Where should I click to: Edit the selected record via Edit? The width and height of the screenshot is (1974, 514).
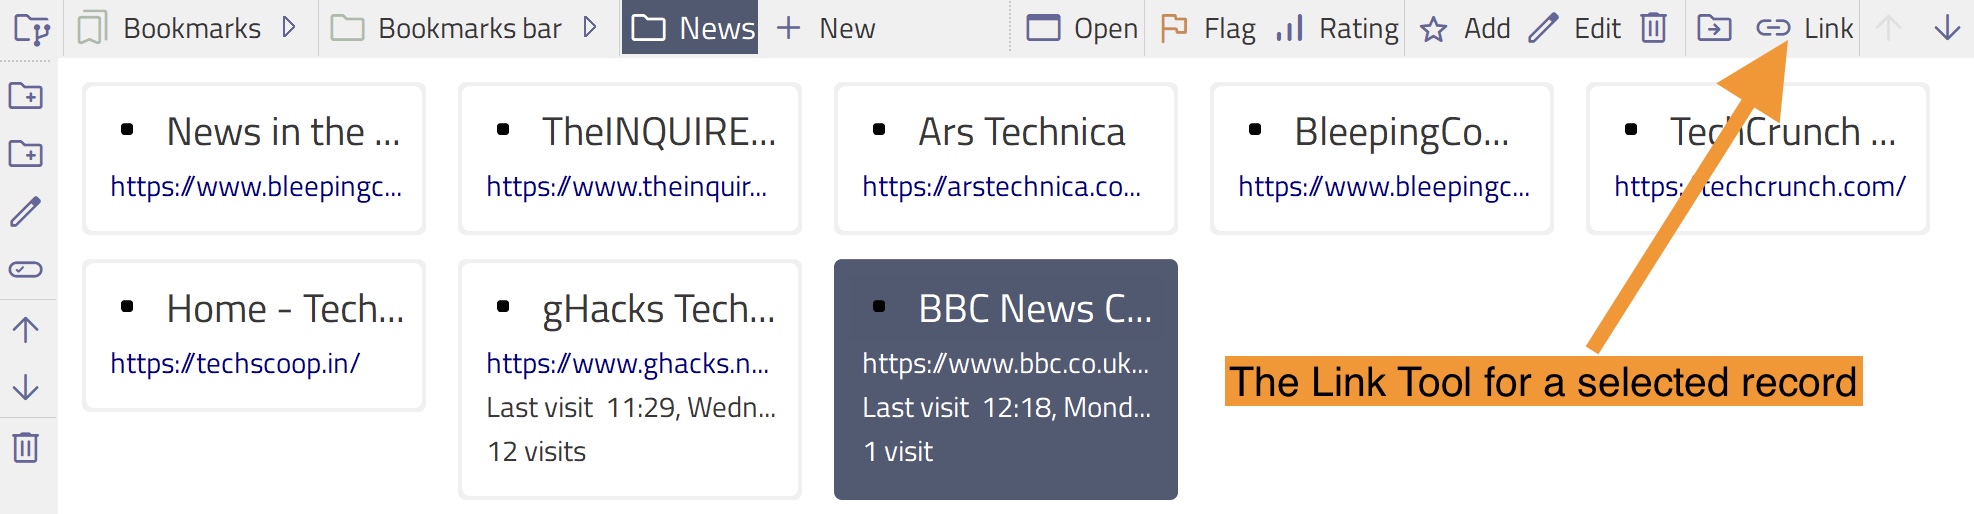click(x=1575, y=28)
